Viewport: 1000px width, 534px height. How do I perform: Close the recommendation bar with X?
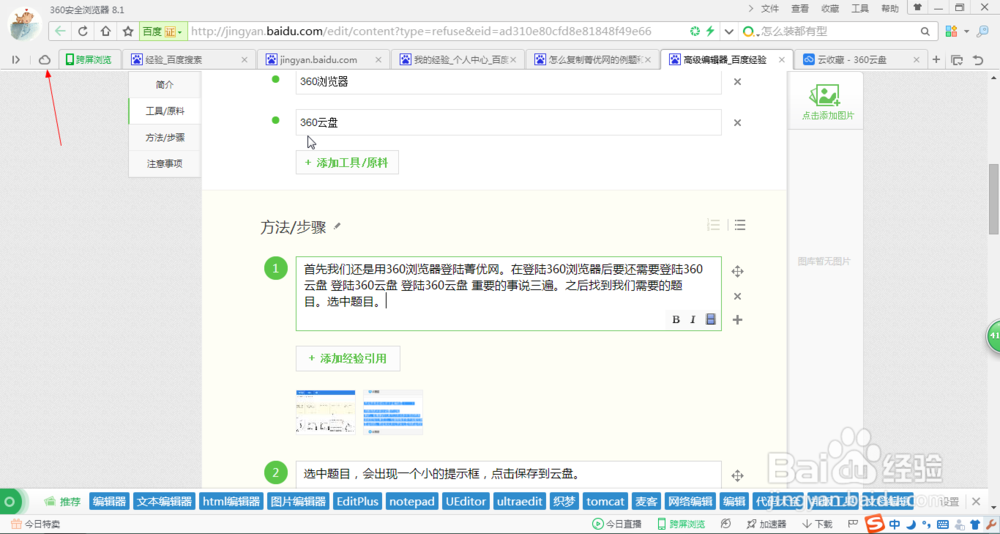[x=975, y=501]
